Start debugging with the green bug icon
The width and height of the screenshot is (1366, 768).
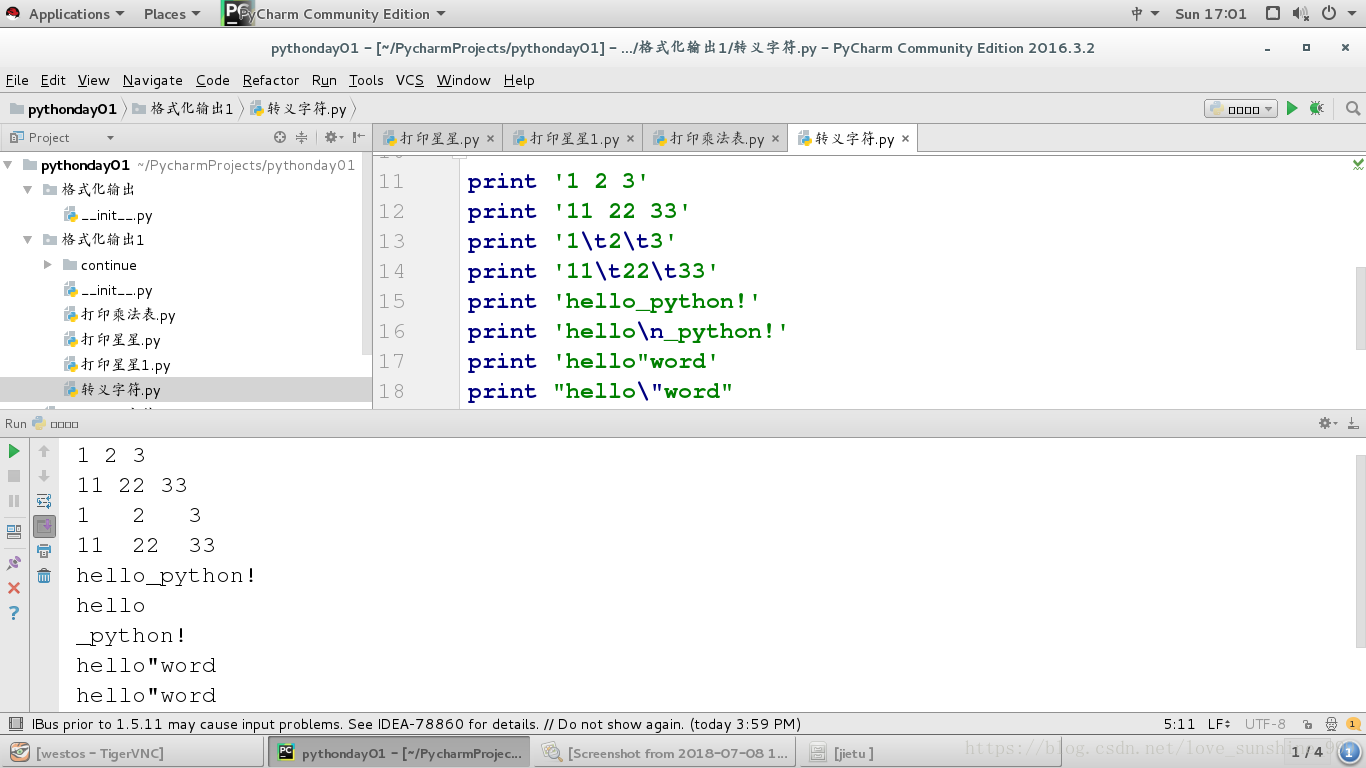[x=1316, y=108]
